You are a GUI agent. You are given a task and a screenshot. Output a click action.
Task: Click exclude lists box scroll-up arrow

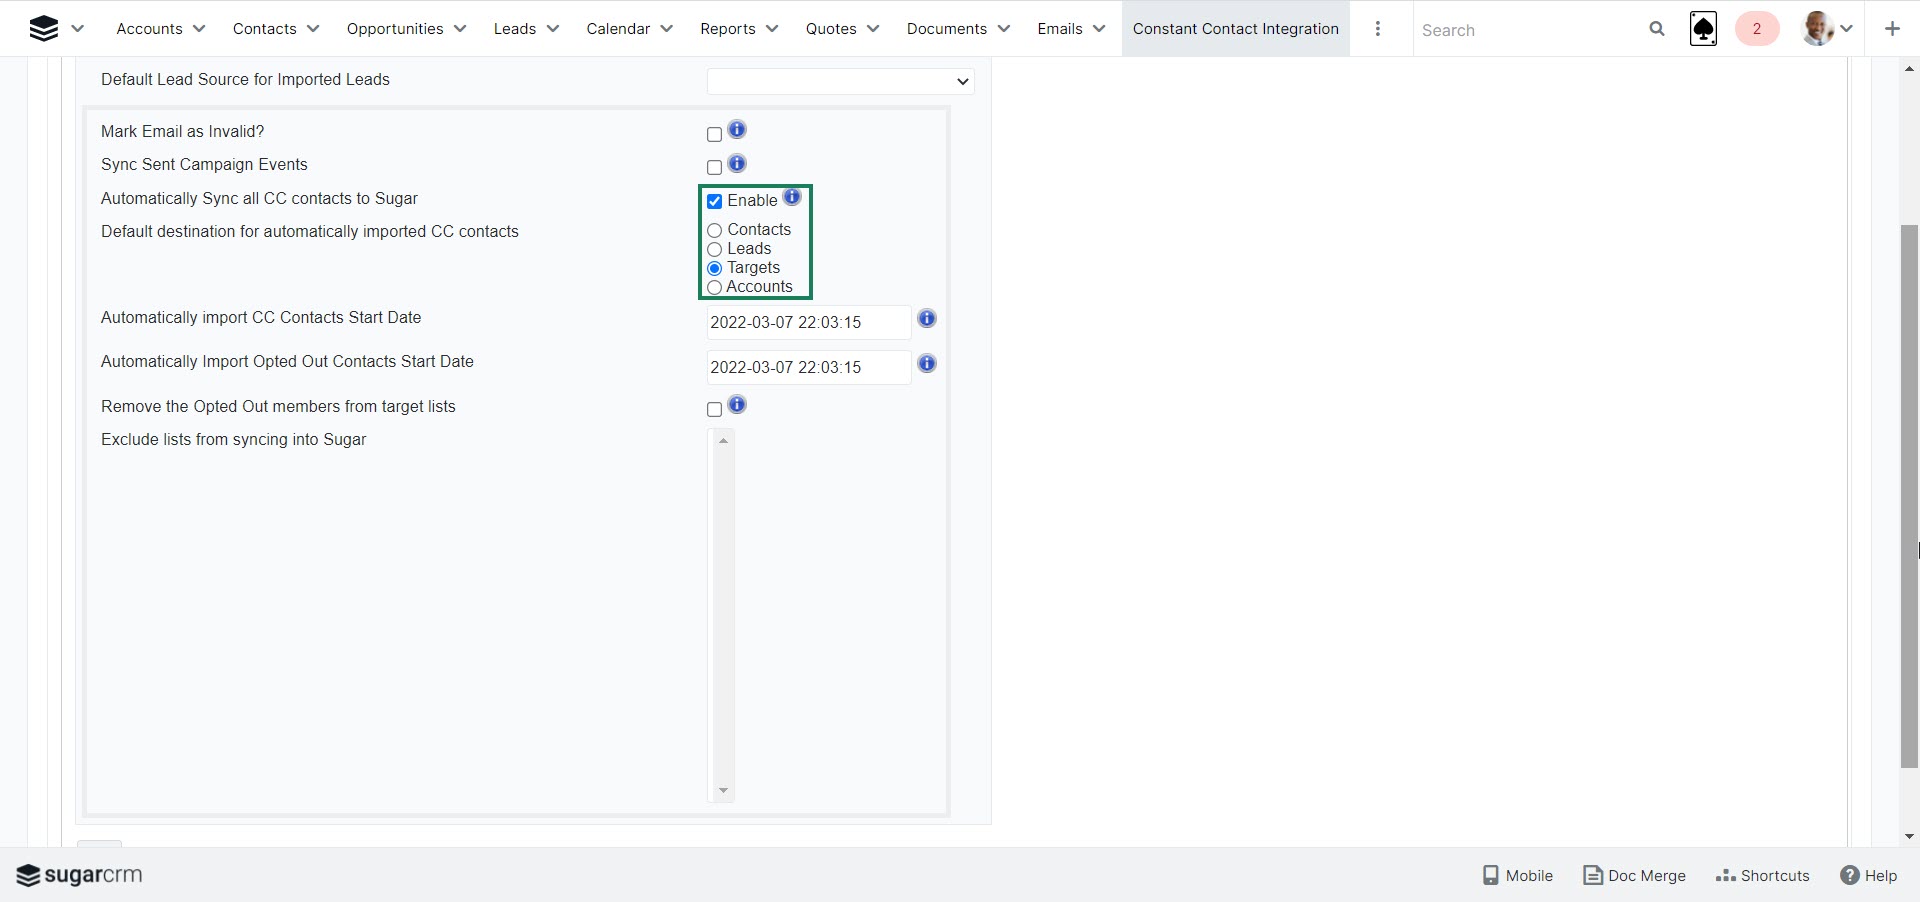(x=723, y=441)
